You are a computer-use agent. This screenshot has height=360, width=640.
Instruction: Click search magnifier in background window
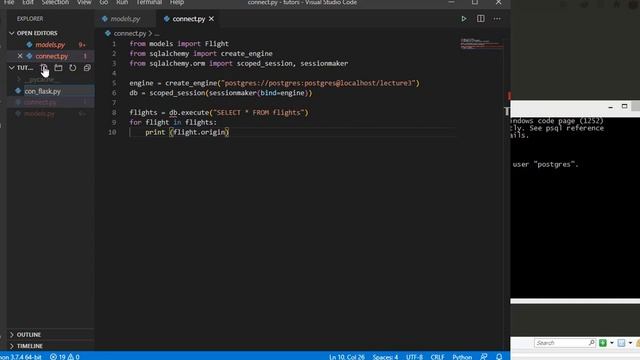click(x=591, y=343)
